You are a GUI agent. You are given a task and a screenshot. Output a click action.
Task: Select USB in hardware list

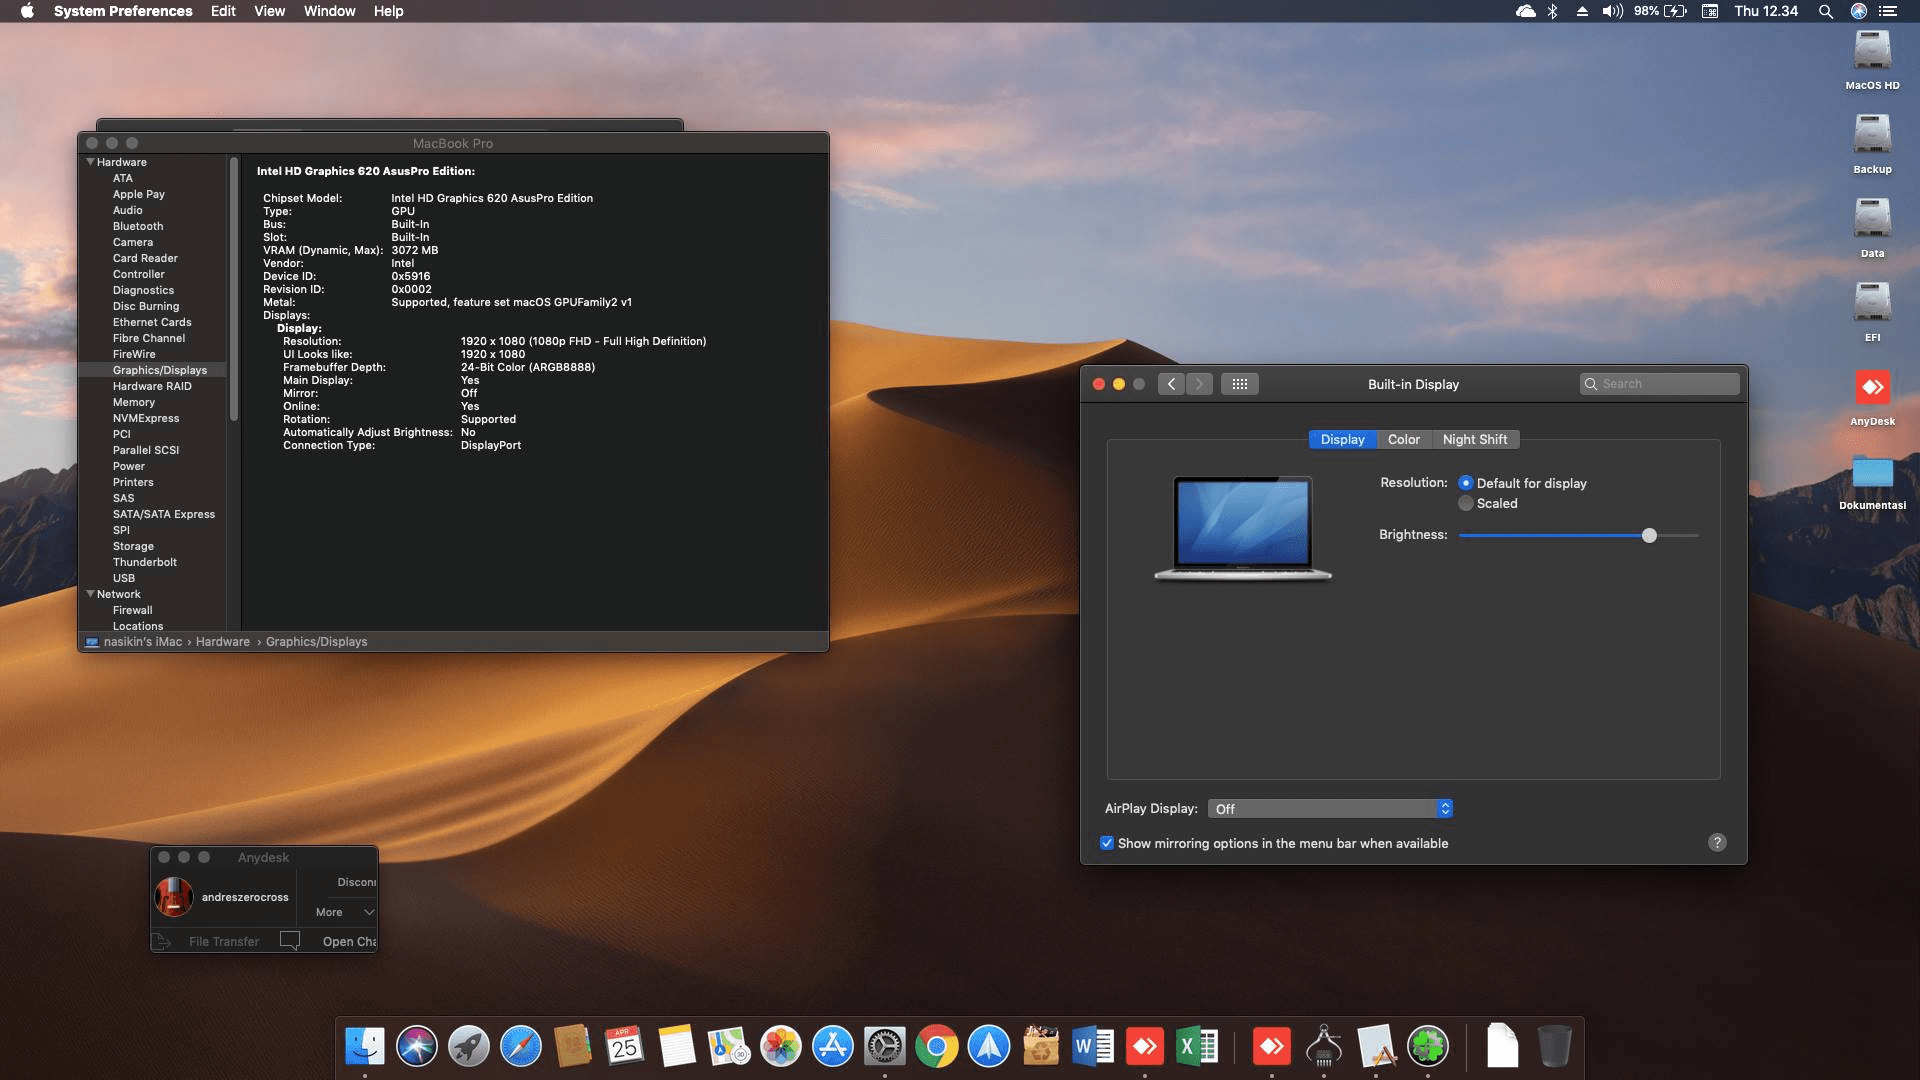coord(124,578)
